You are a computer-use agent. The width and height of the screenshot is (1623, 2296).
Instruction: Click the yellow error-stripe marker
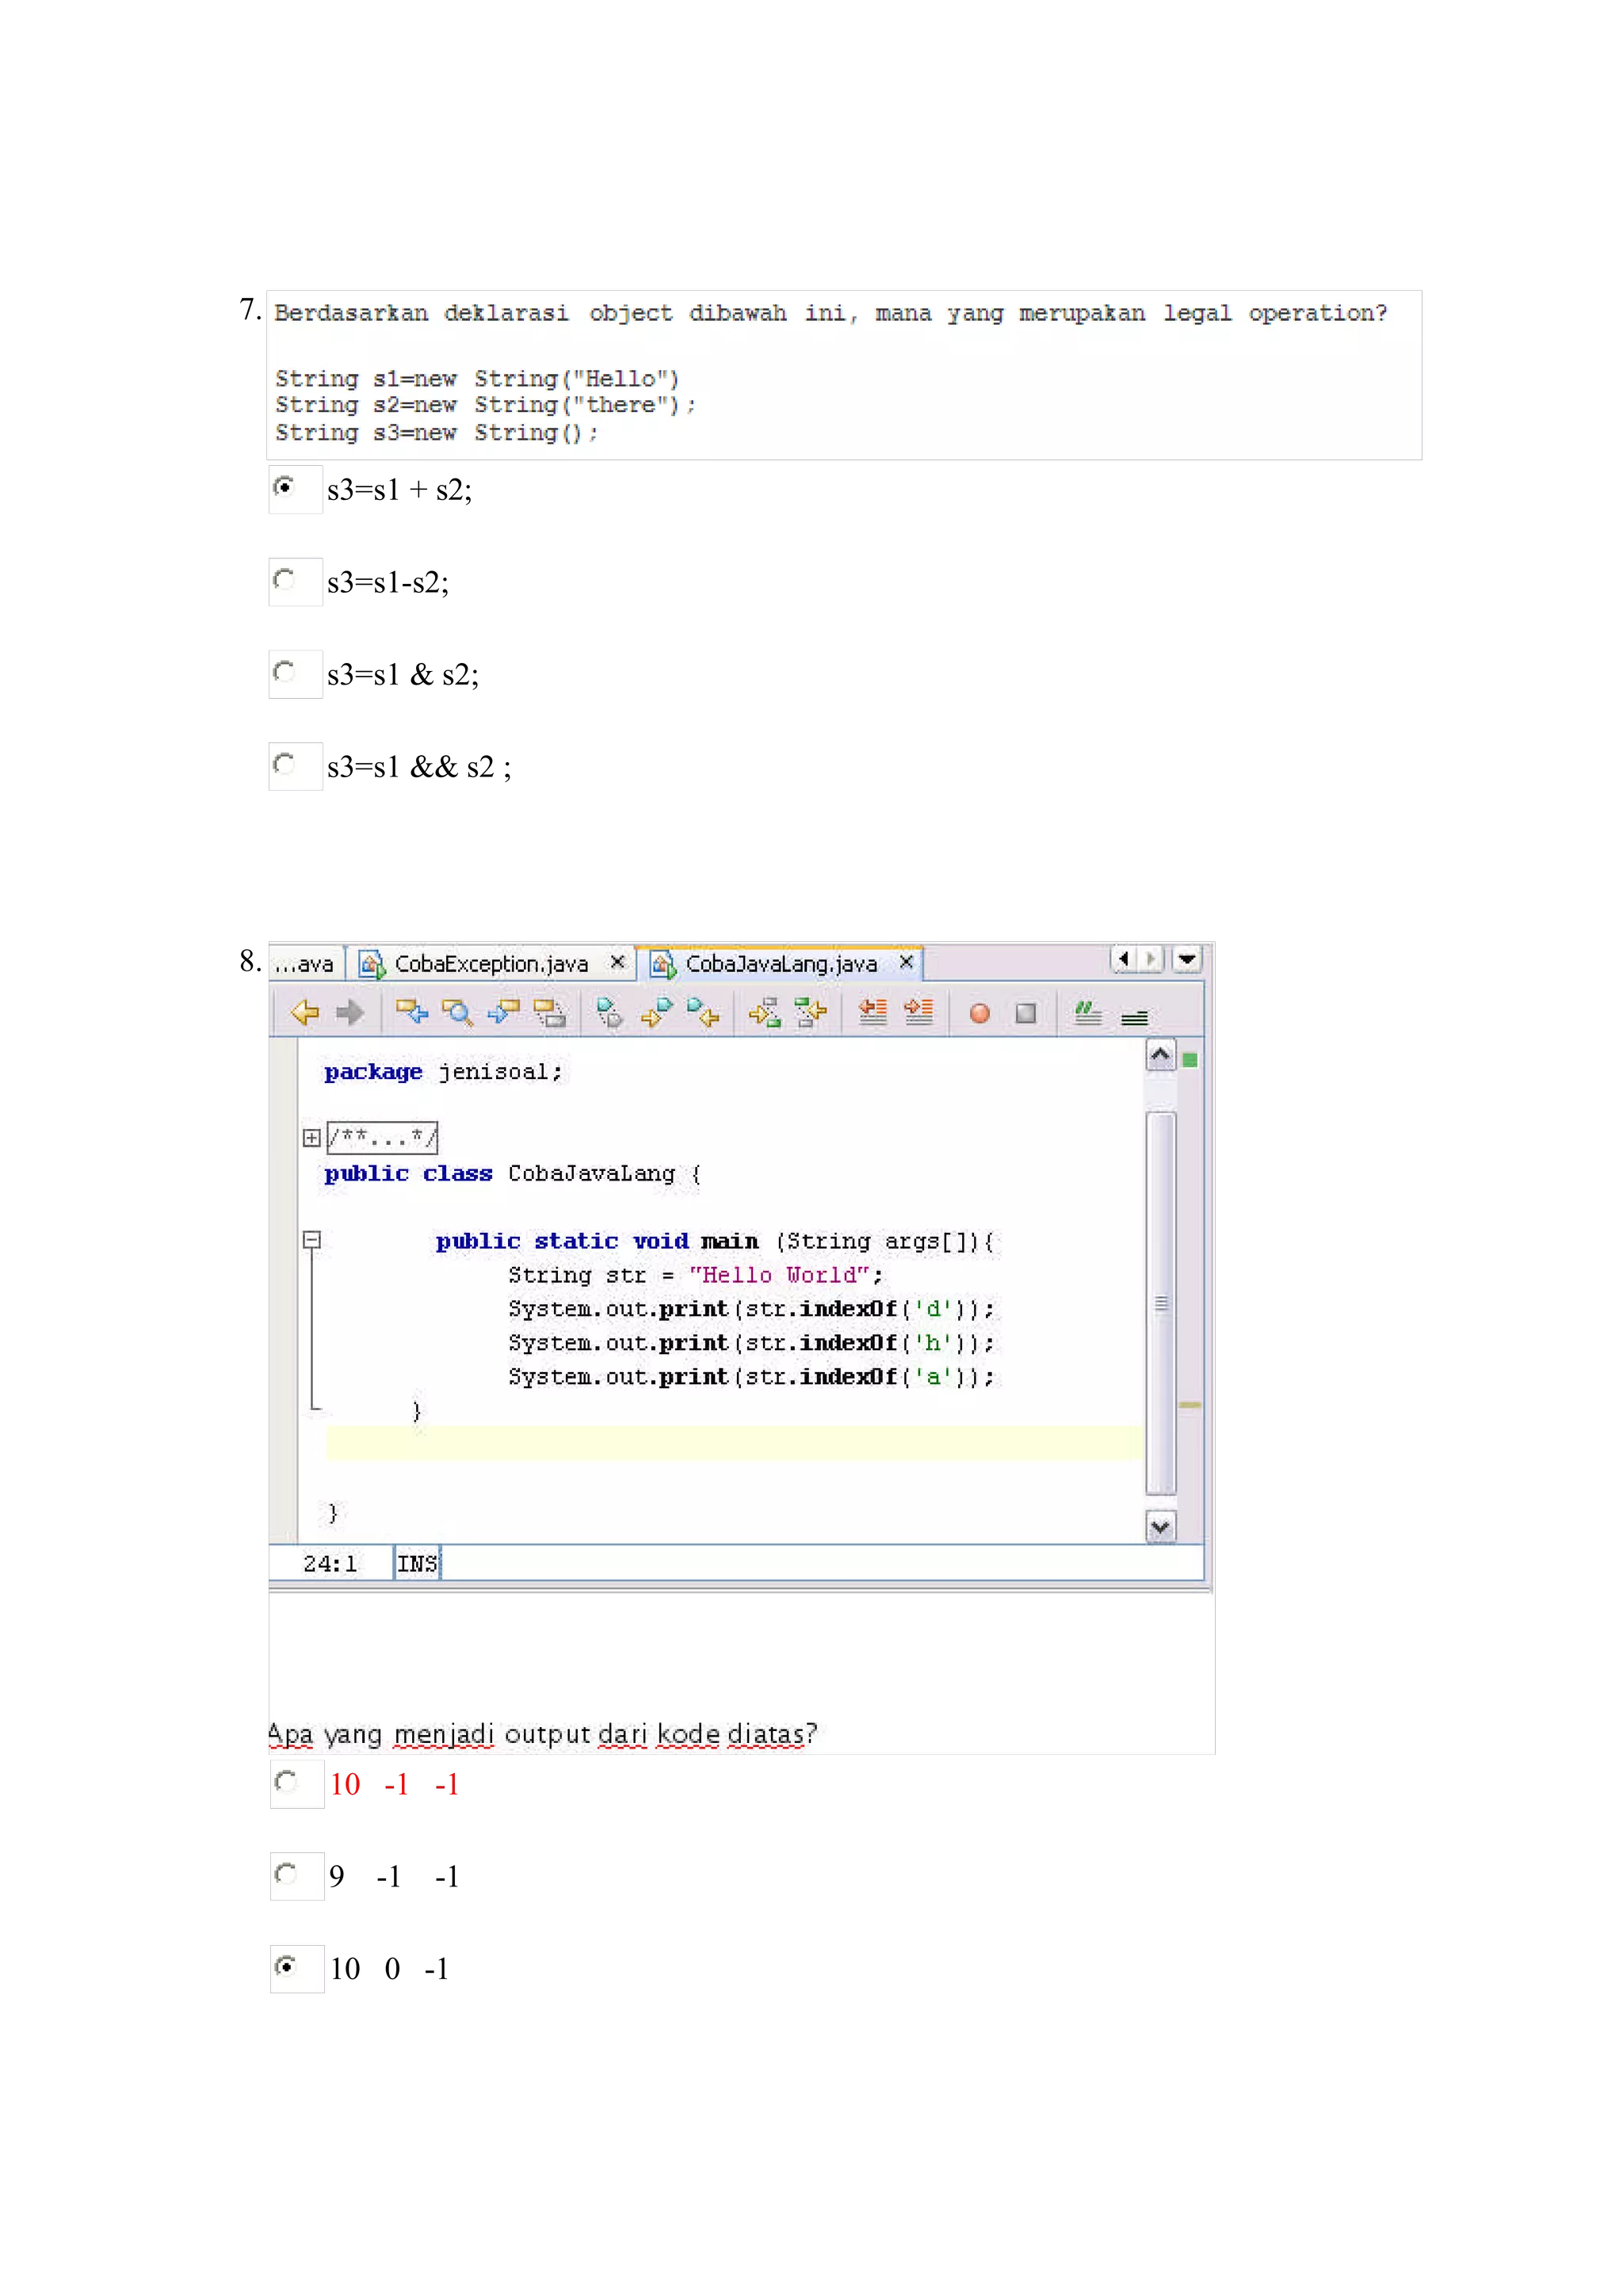pos(1190,1405)
